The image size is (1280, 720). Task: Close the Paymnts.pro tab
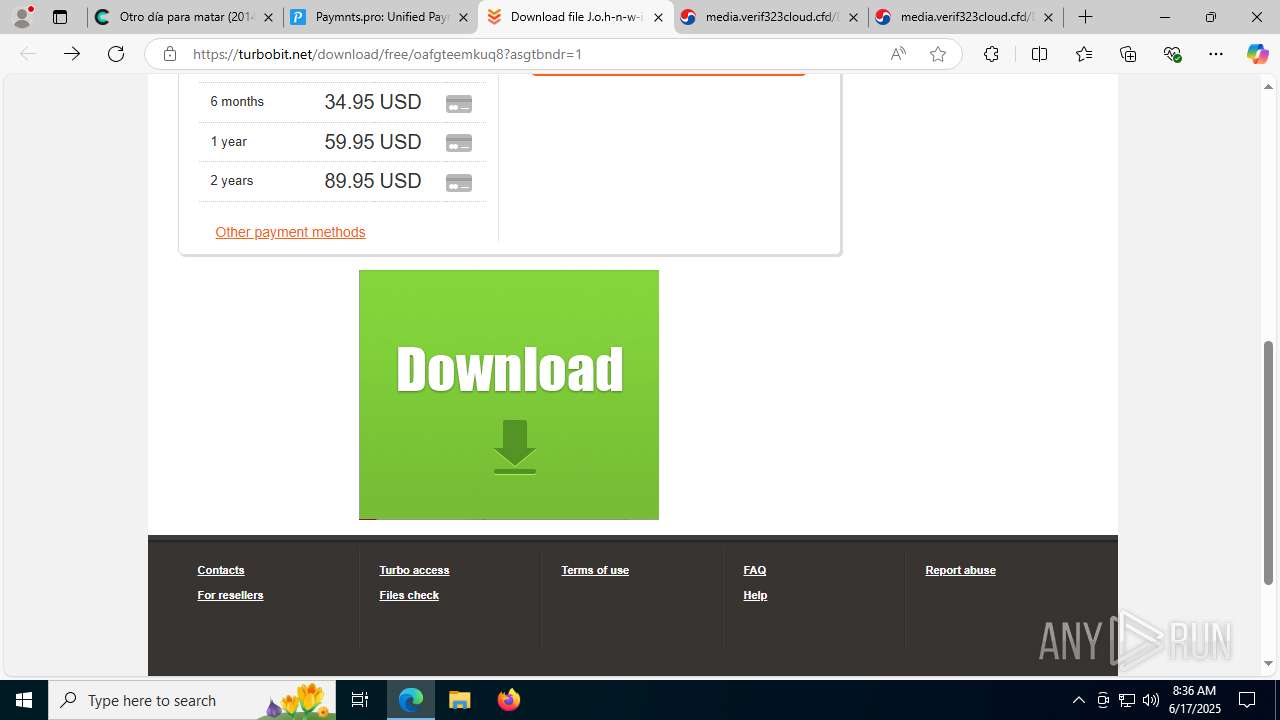(463, 17)
